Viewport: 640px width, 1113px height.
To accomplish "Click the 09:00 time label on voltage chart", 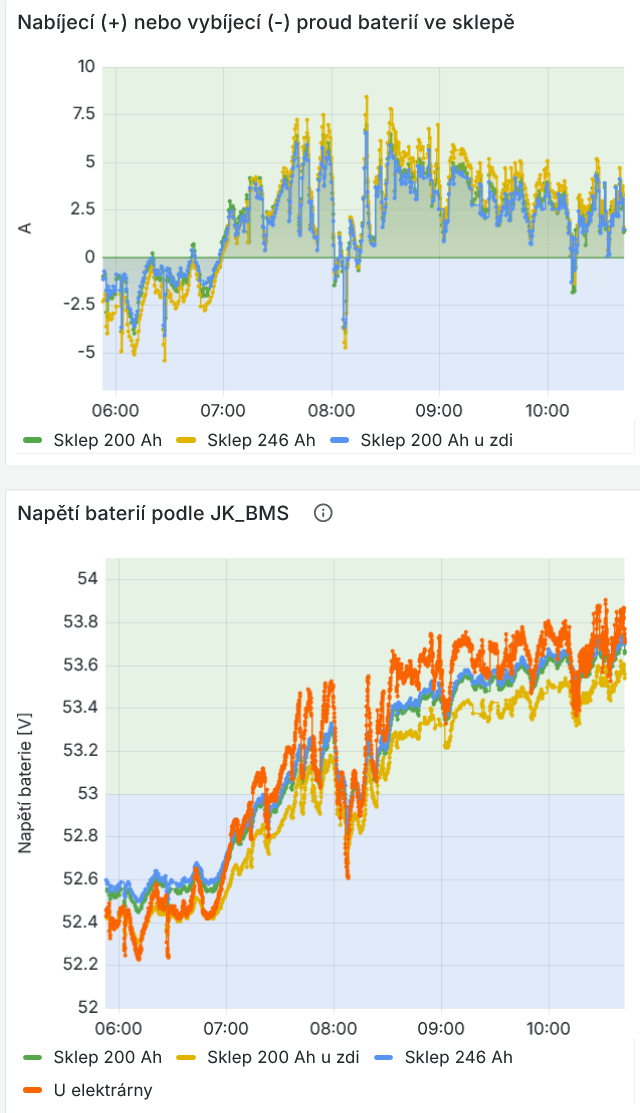I will [x=441, y=1028].
